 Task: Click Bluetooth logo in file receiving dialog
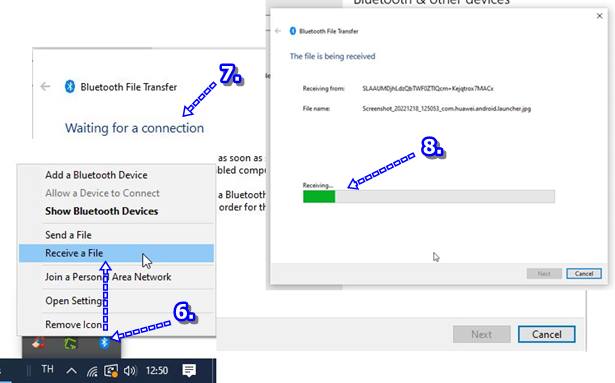click(x=293, y=31)
